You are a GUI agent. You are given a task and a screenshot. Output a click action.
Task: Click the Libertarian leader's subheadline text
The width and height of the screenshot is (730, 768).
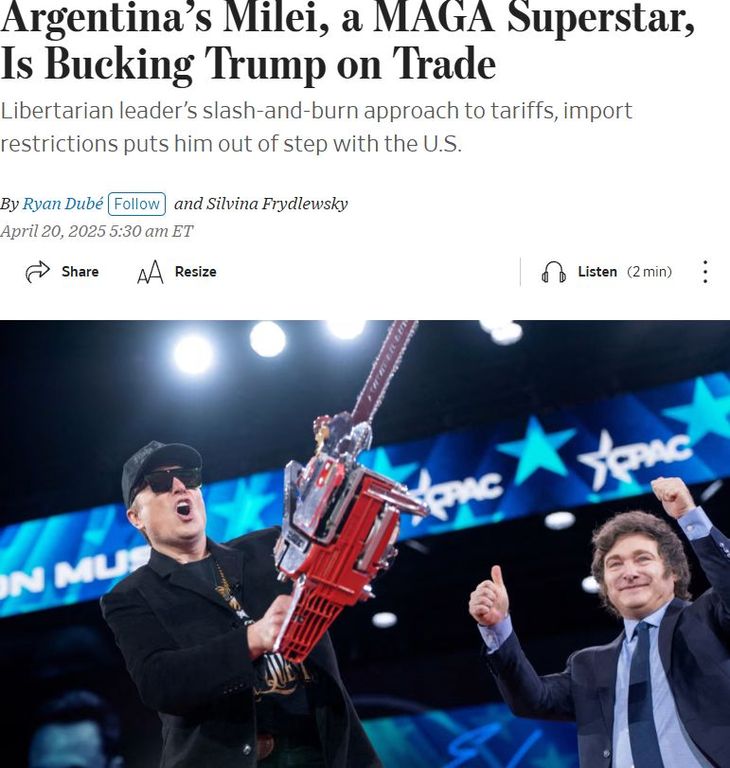(316, 127)
